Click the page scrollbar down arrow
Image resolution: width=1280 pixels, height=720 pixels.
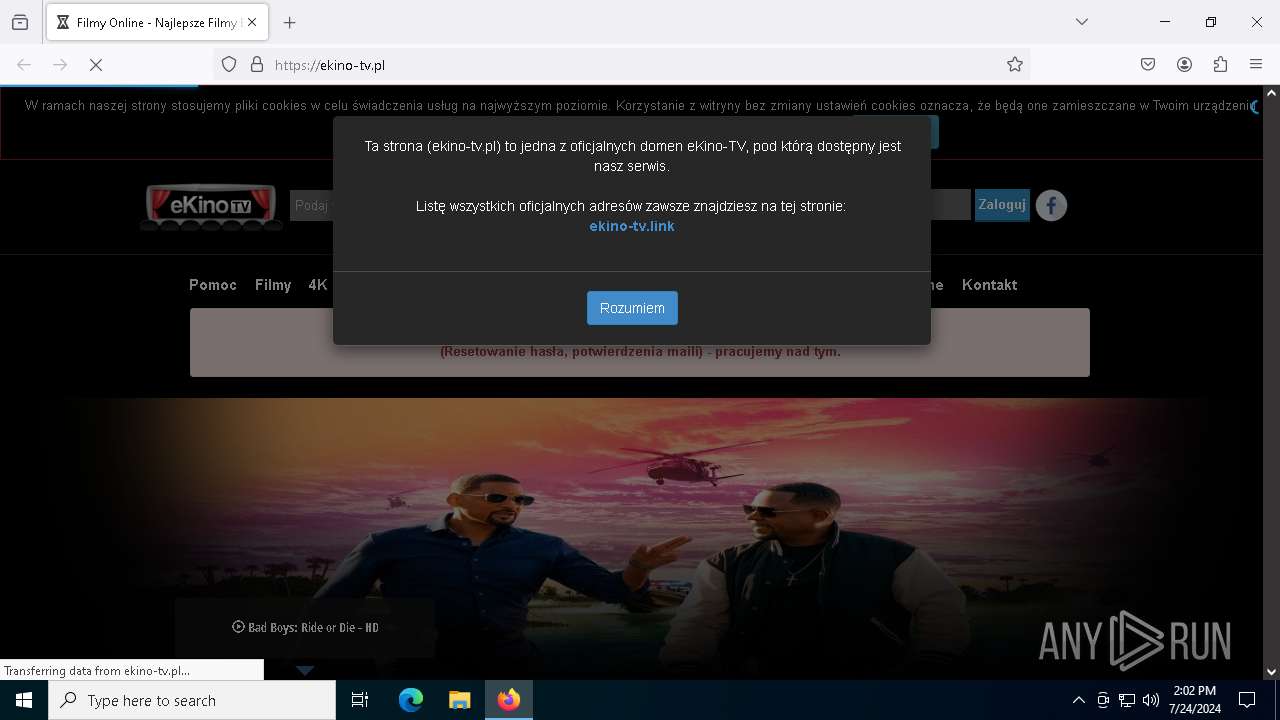pos(1271,672)
